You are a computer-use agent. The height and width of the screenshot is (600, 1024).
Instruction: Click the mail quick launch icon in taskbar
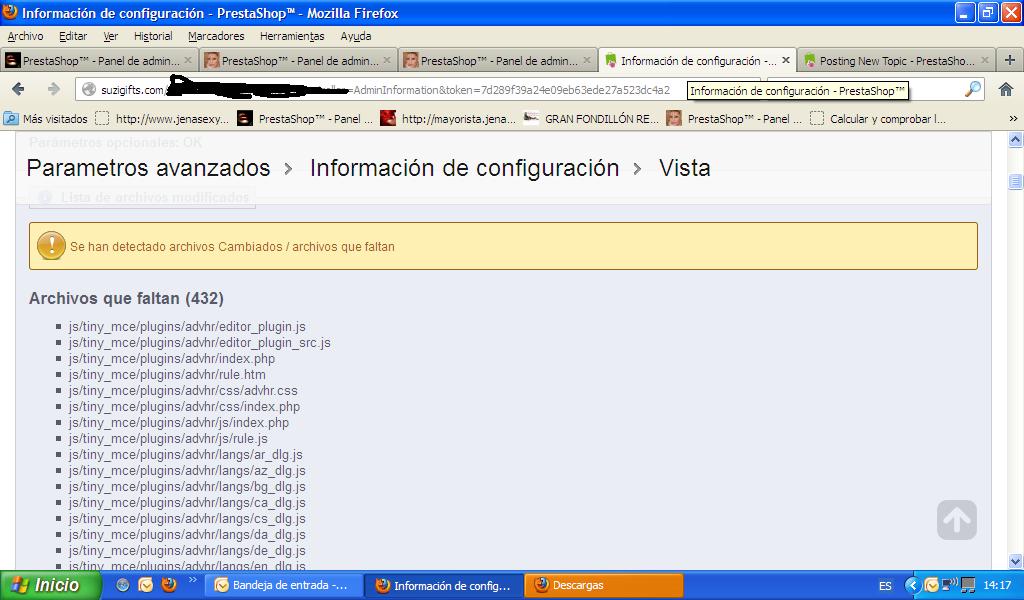coord(146,584)
